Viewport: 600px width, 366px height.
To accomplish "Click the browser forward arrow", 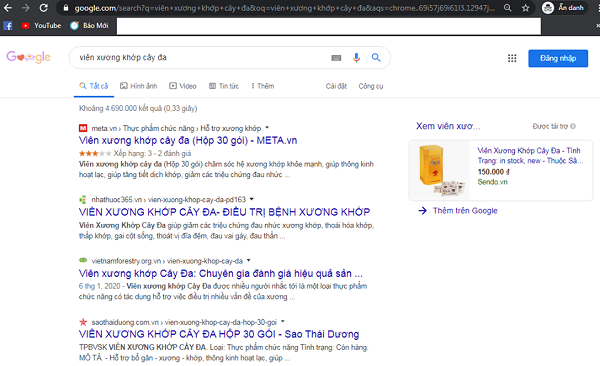I will [x=25, y=8].
